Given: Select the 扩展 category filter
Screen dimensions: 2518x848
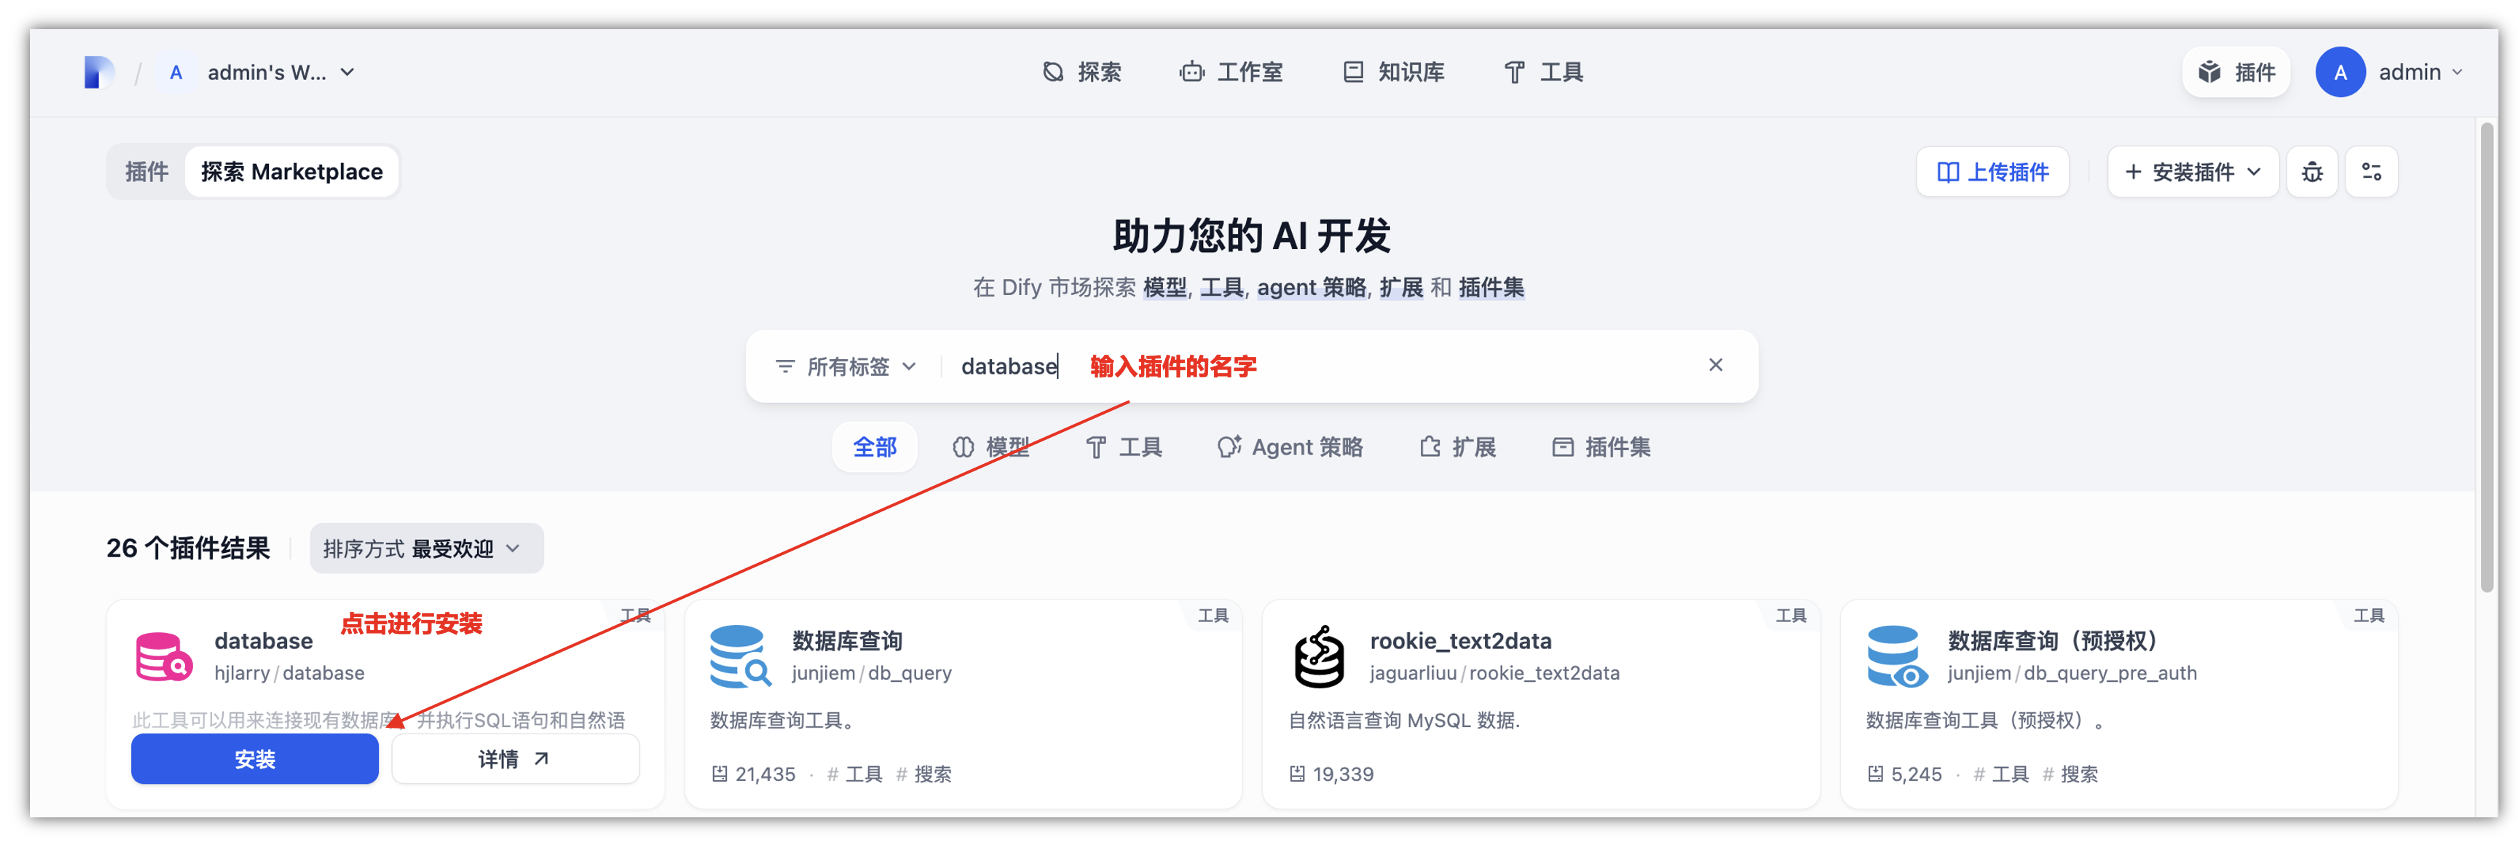Looking at the screenshot, I should (1458, 447).
